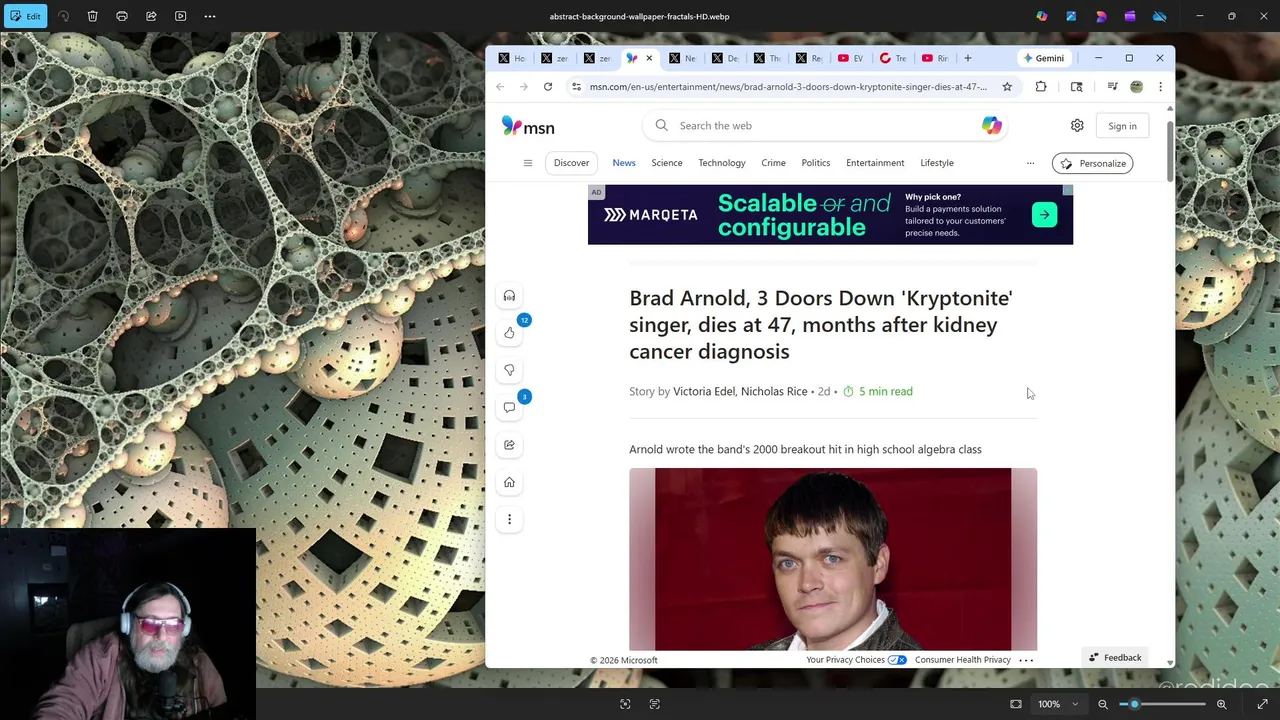Image resolution: width=1280 pixels, height=720 pixels.
Task: Click the Marqeta ad arrow button
Action: coord(1044,215)
